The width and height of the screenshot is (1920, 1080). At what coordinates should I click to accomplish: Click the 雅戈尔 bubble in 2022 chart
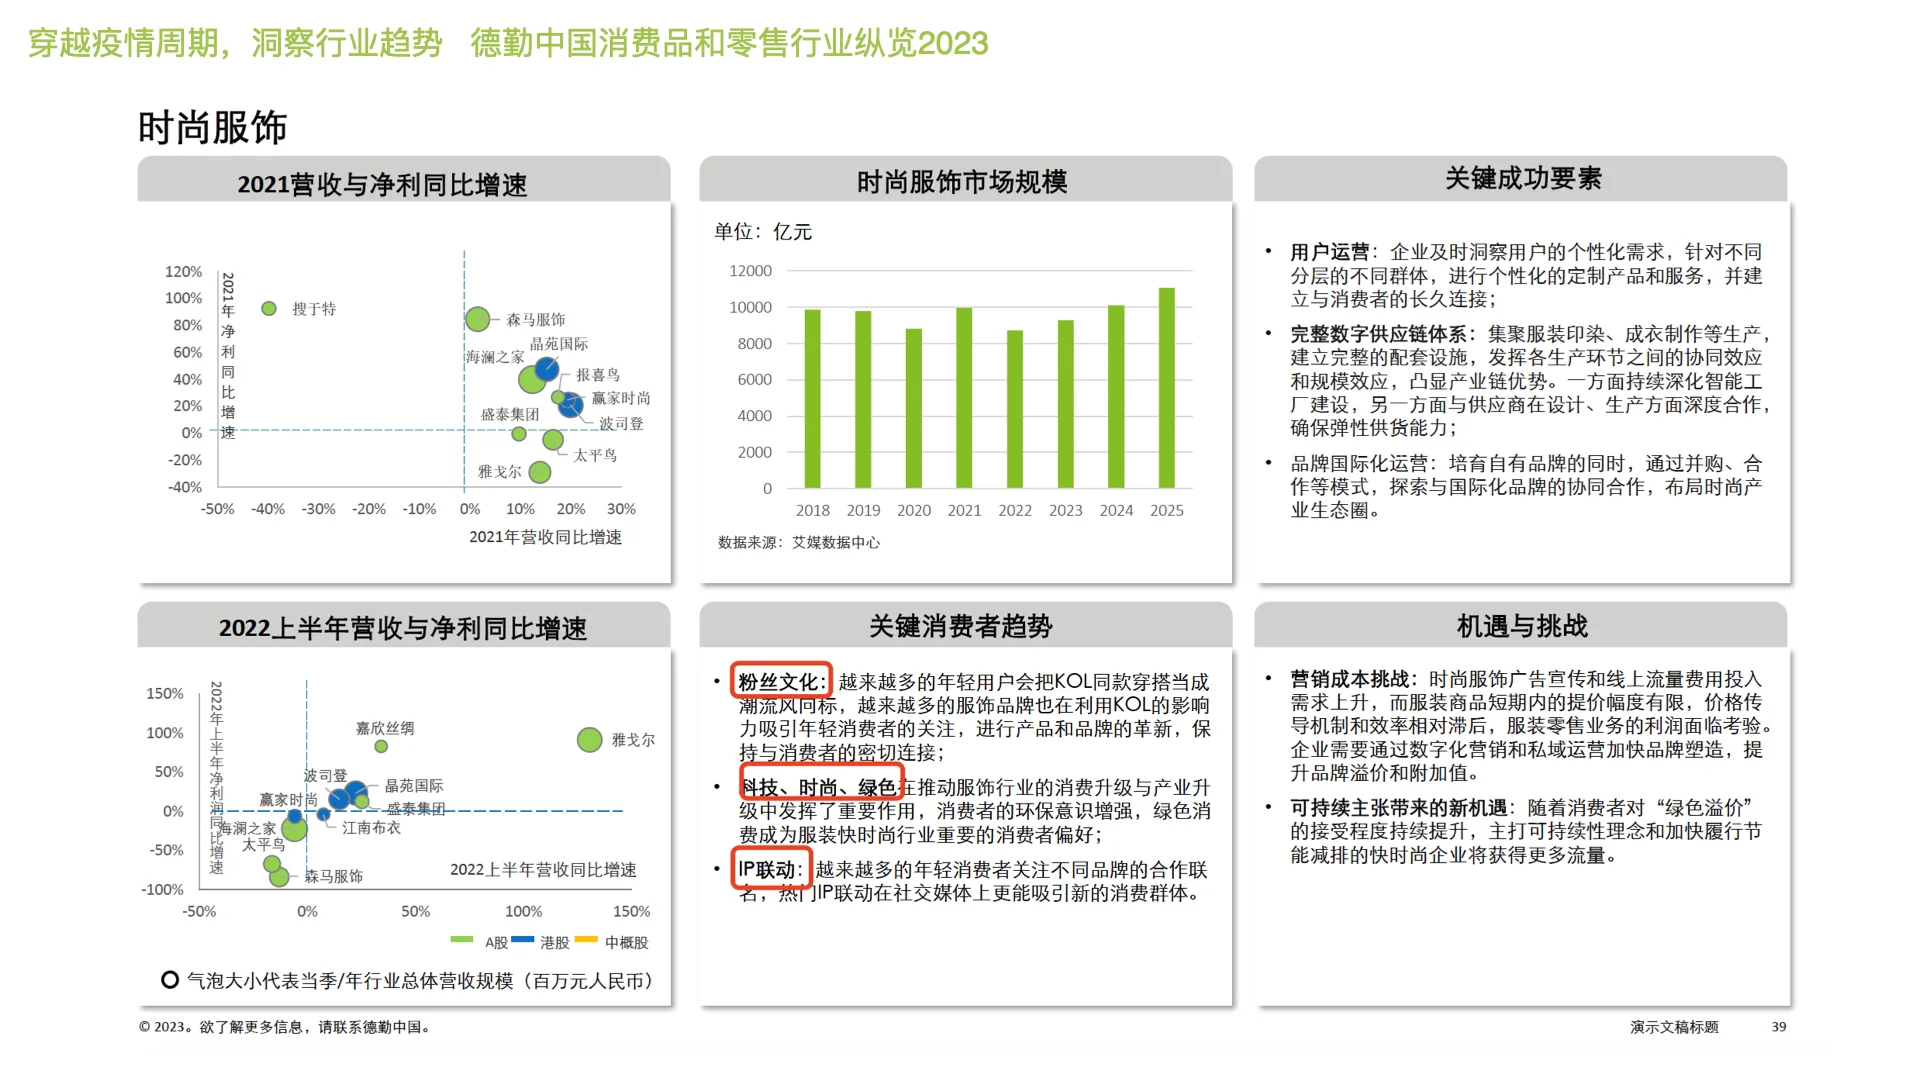[x=588, y=740]
